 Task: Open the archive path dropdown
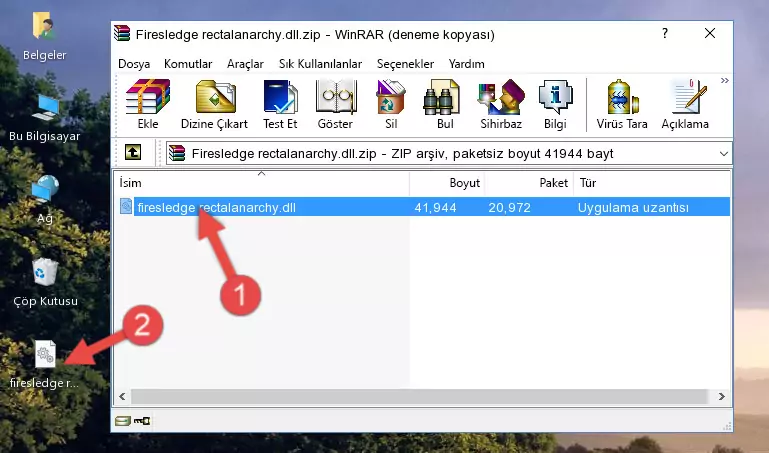click(x=723, y=153)
